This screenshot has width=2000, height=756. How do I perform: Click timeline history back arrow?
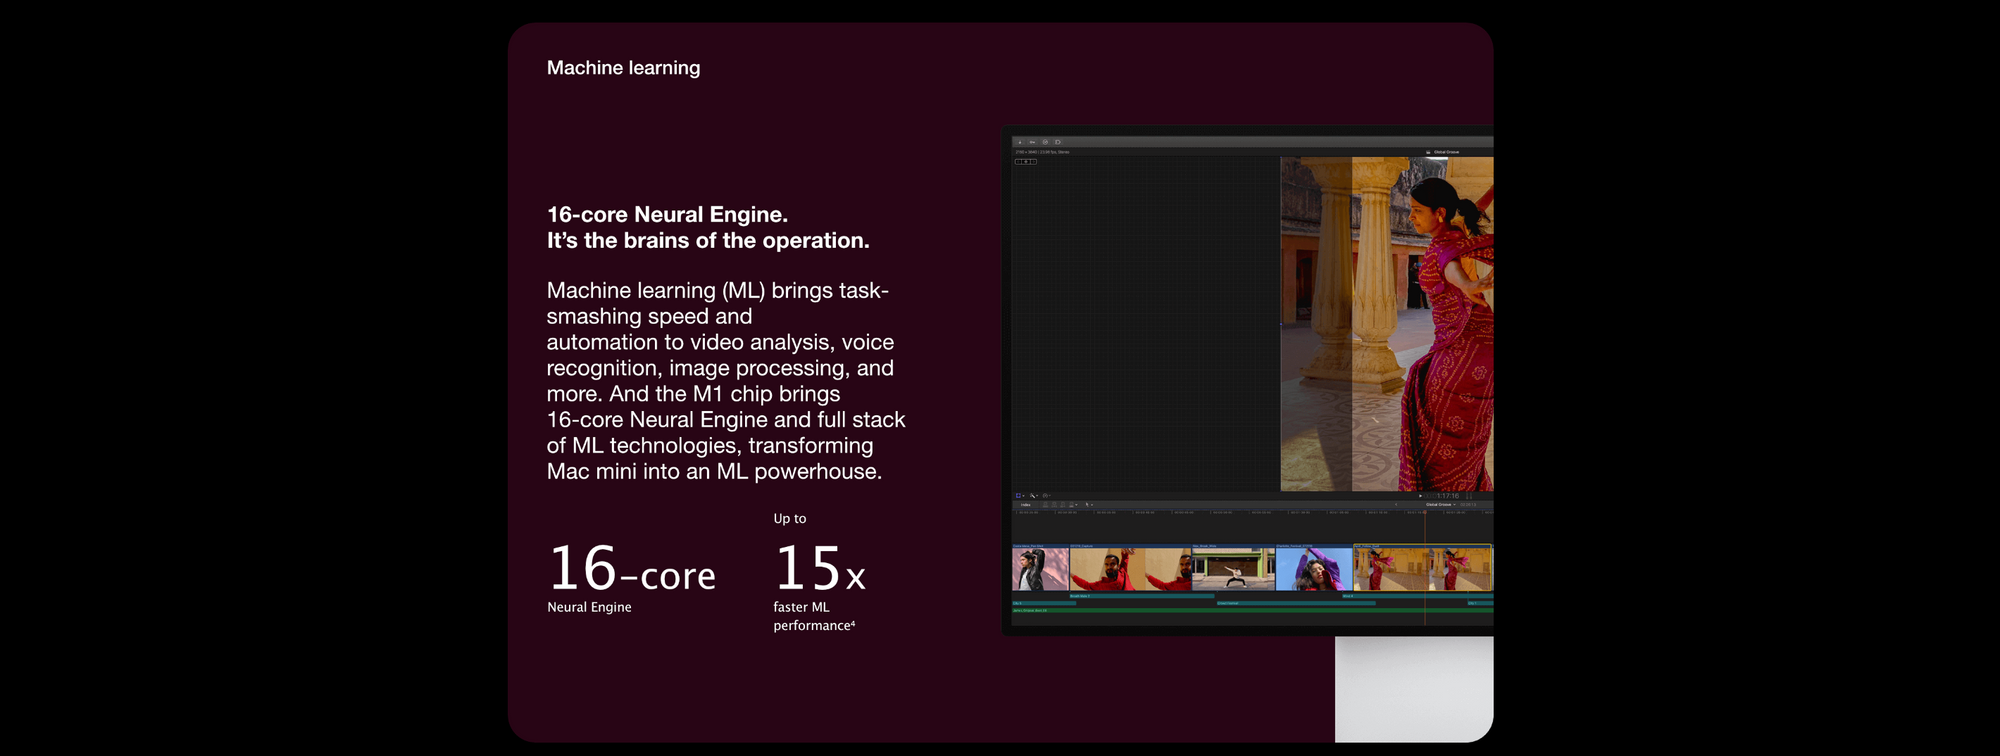pyautogui.click(x=1396, y=505)
